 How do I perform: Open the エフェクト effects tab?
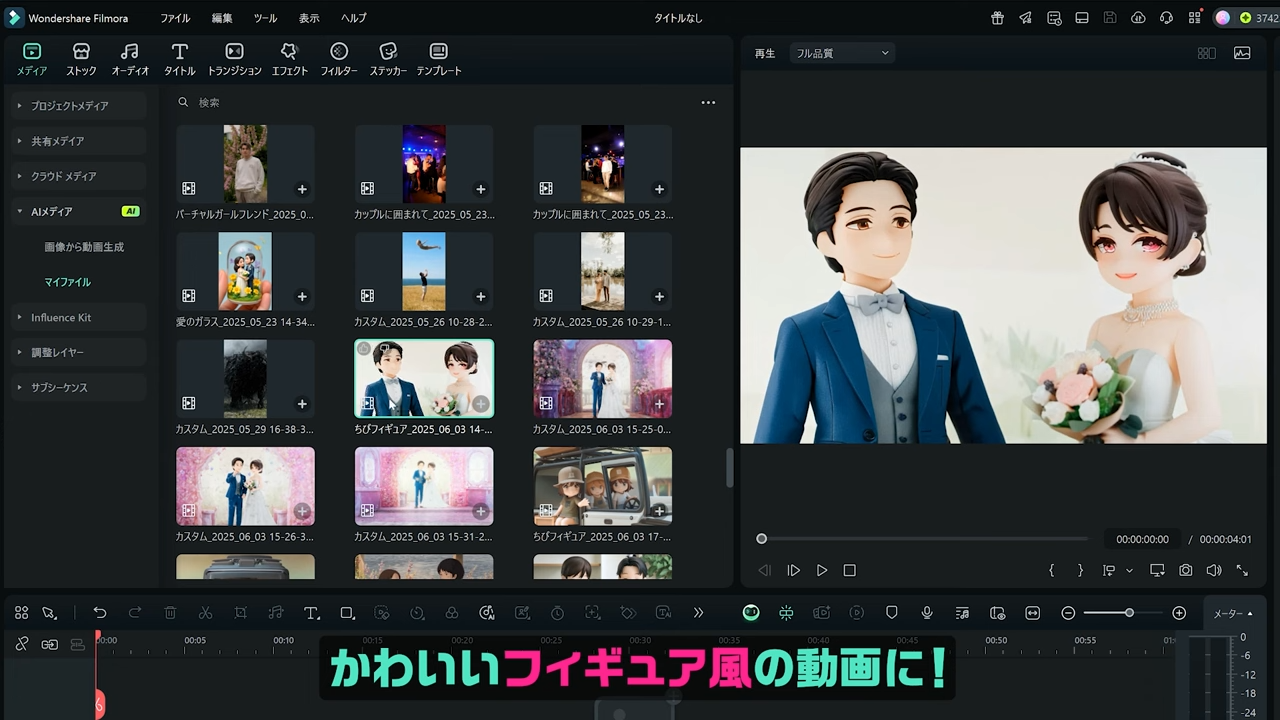[289, 59]
